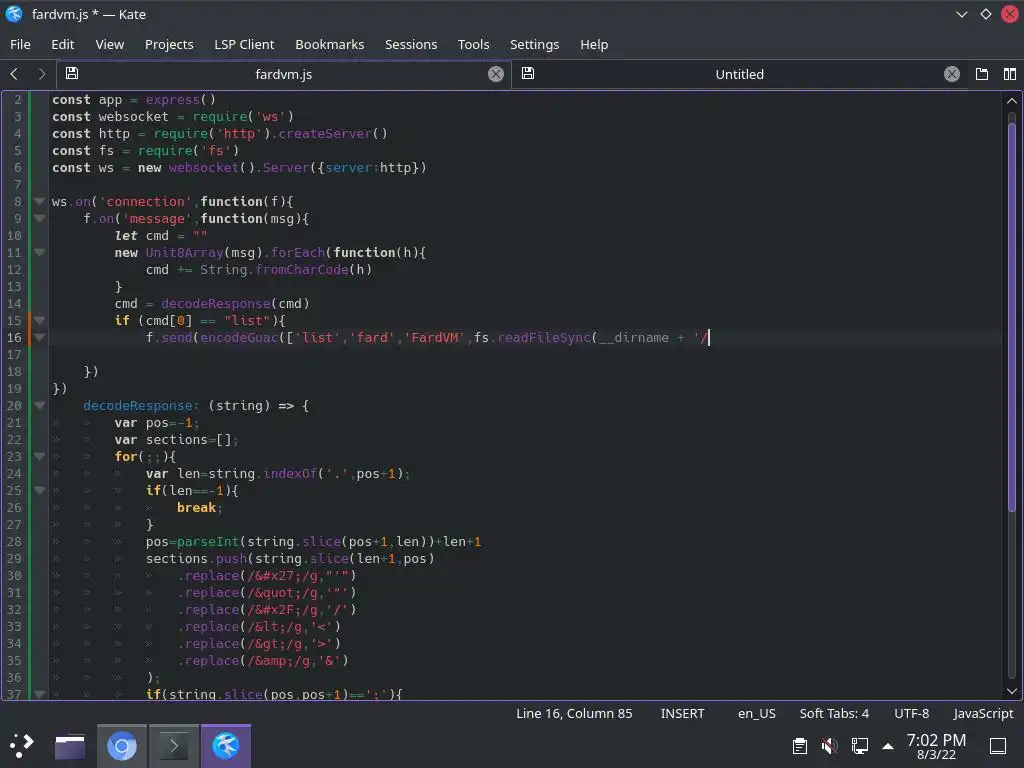
Task: Collapse the fold at line 37
Action: (39, 694)
